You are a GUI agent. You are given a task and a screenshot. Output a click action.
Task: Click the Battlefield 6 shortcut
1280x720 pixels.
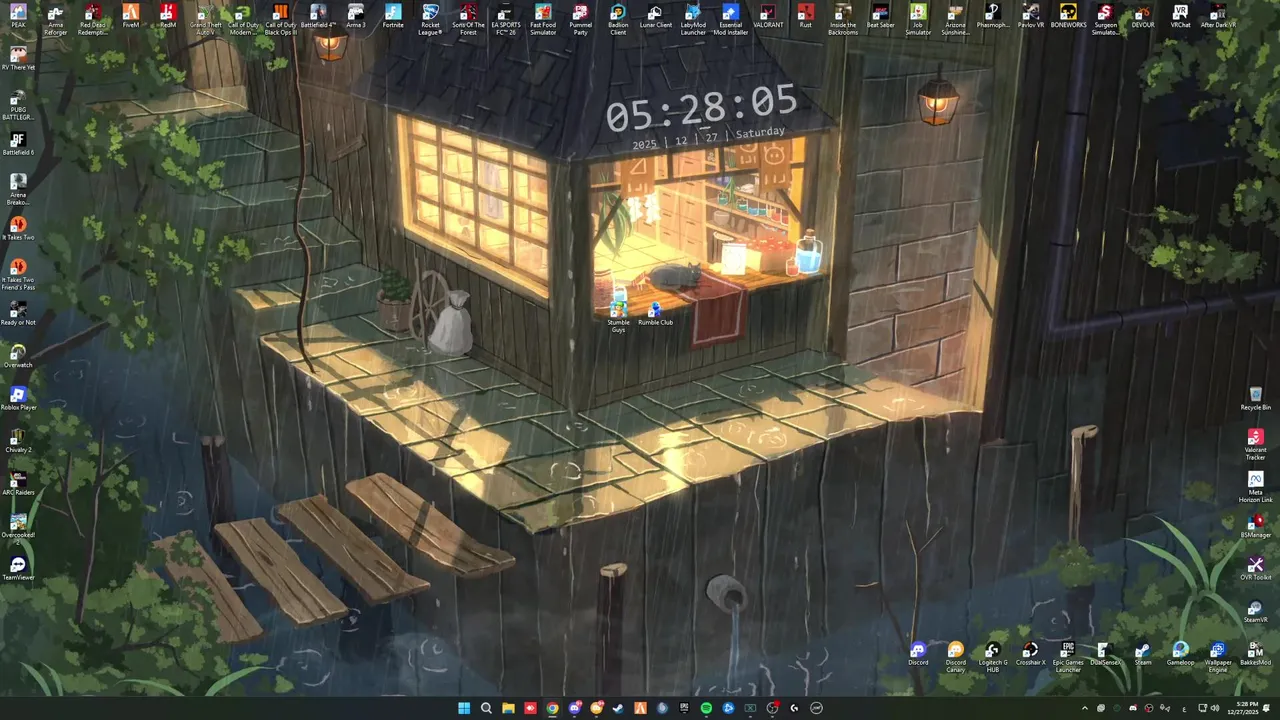(18, 144)
